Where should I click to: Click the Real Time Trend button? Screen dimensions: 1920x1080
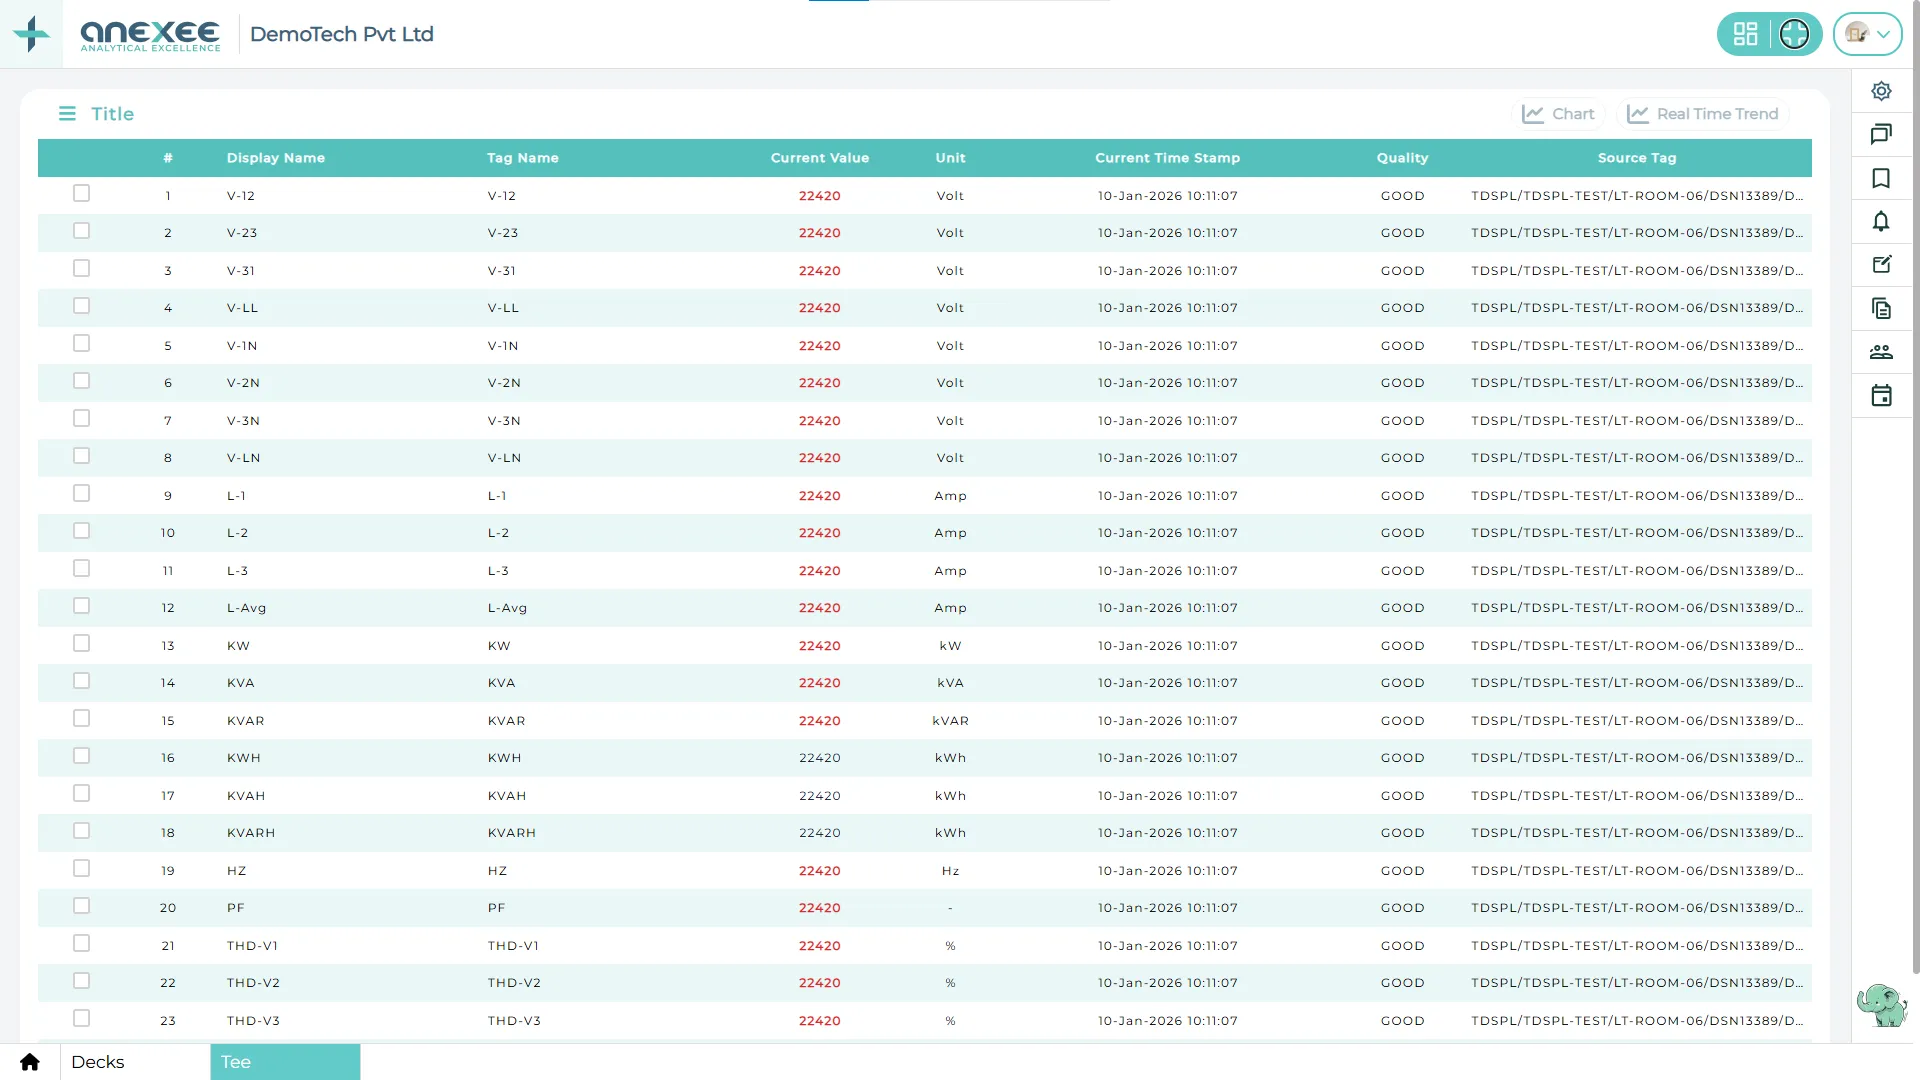coord(1703,113)
